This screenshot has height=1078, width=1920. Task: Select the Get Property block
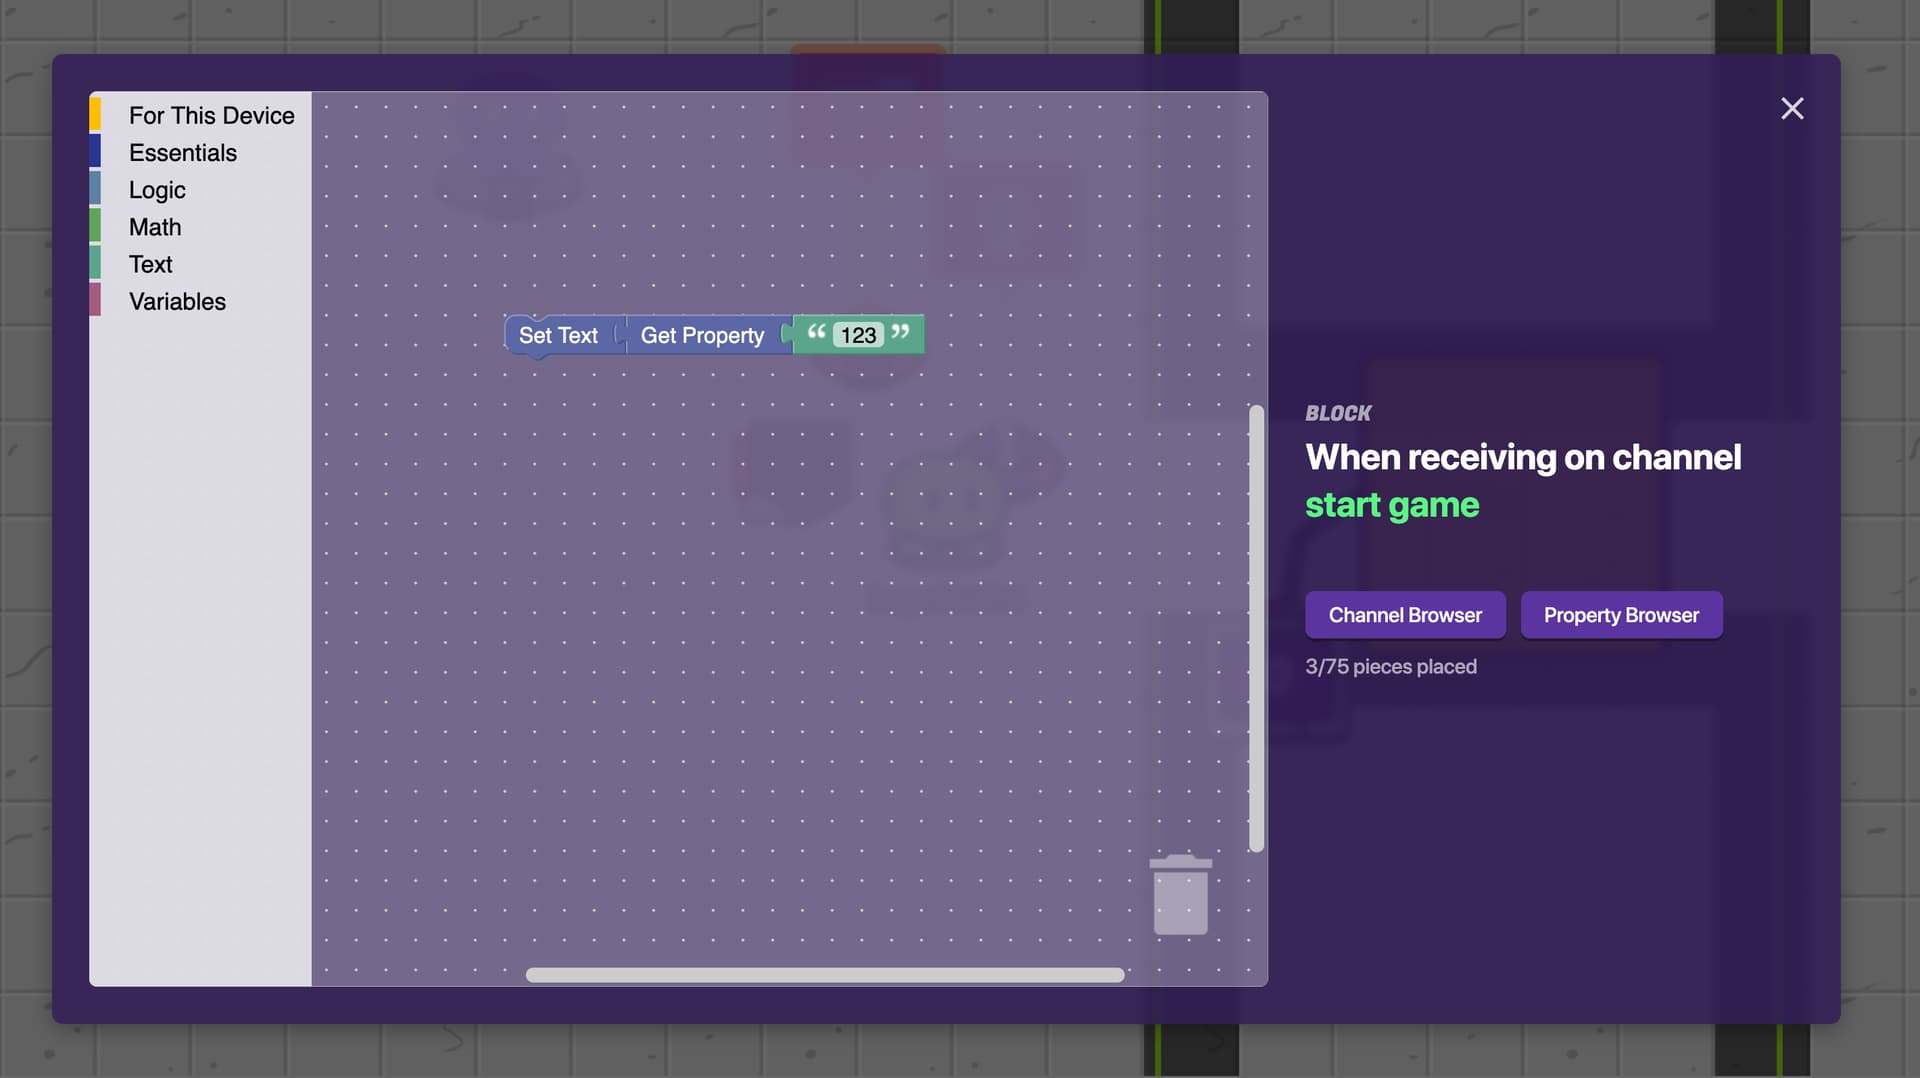click(701, 336)
